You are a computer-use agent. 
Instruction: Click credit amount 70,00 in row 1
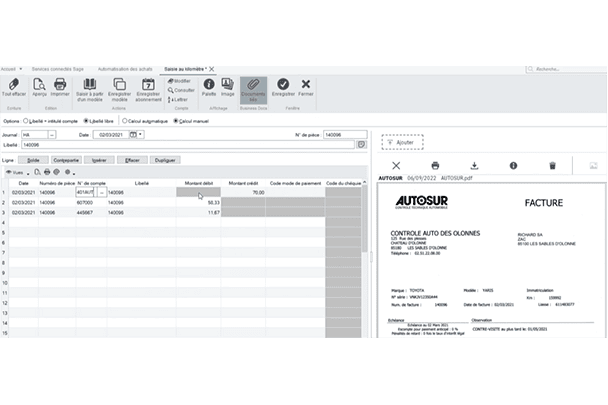(243, 192)
